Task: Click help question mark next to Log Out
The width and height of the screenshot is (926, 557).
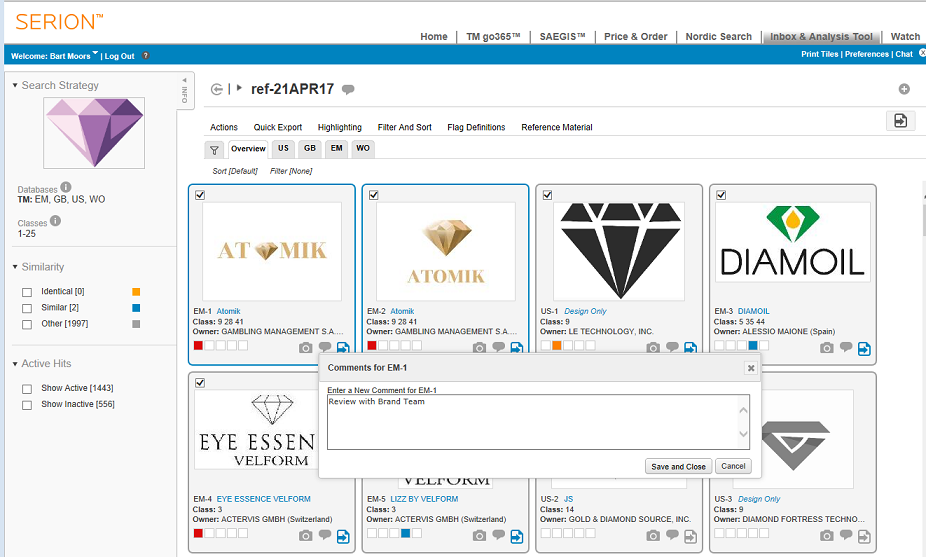Action: [145, 56]
